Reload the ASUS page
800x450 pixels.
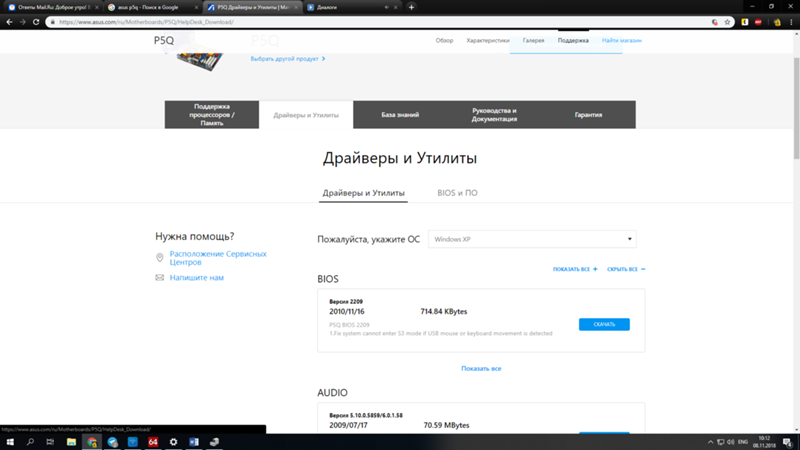coord(36,22)
